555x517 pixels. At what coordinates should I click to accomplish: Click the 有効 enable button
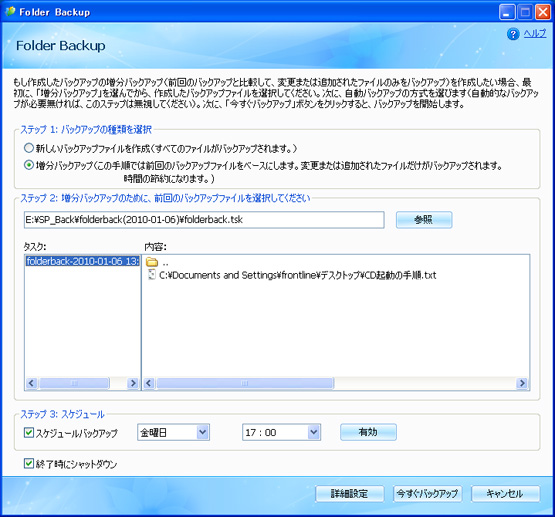368,432
